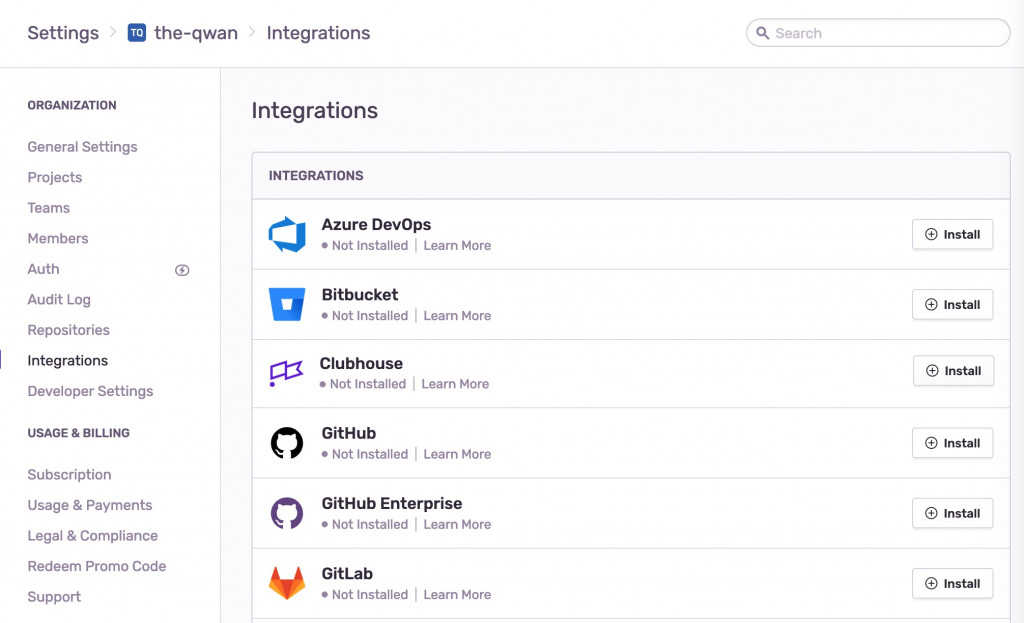This screenshot has width=1024, height=623.
Task: Open Repositories in sidebar
Action: click(69, 330)
